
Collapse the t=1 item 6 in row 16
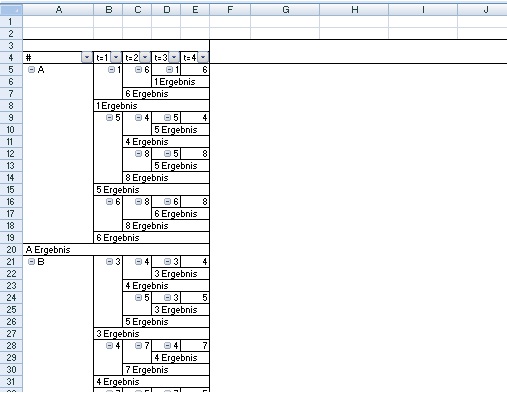point(109,202)
